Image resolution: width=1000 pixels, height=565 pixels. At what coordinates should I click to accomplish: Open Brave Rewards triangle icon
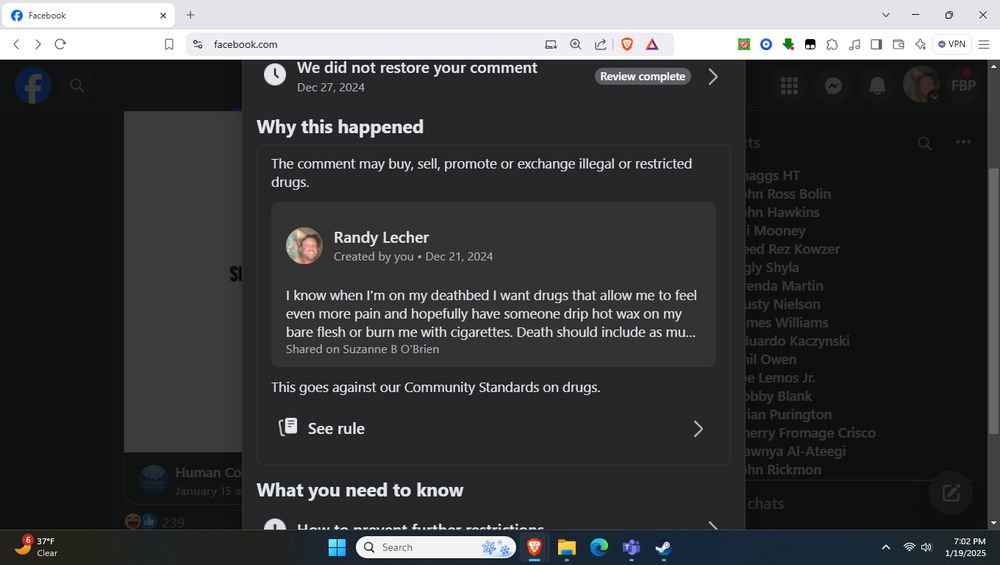coord(652,44)
